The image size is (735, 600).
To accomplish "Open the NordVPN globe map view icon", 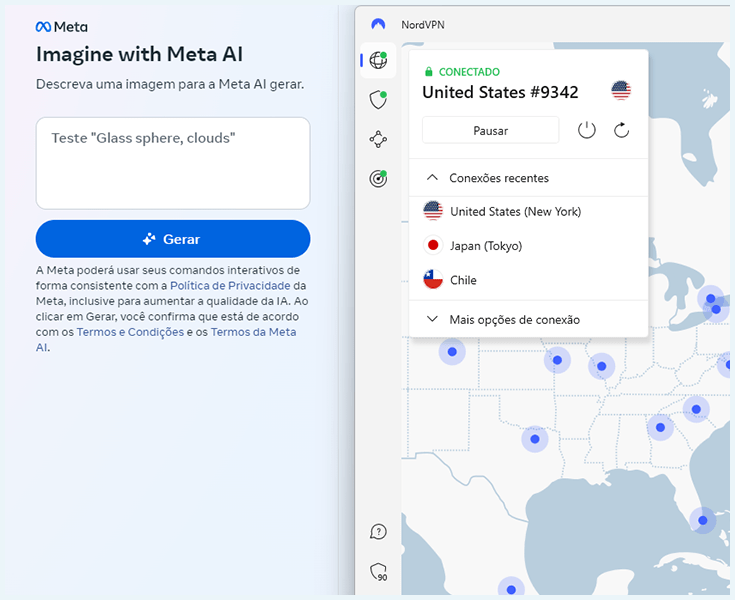I will pos(378,60).
